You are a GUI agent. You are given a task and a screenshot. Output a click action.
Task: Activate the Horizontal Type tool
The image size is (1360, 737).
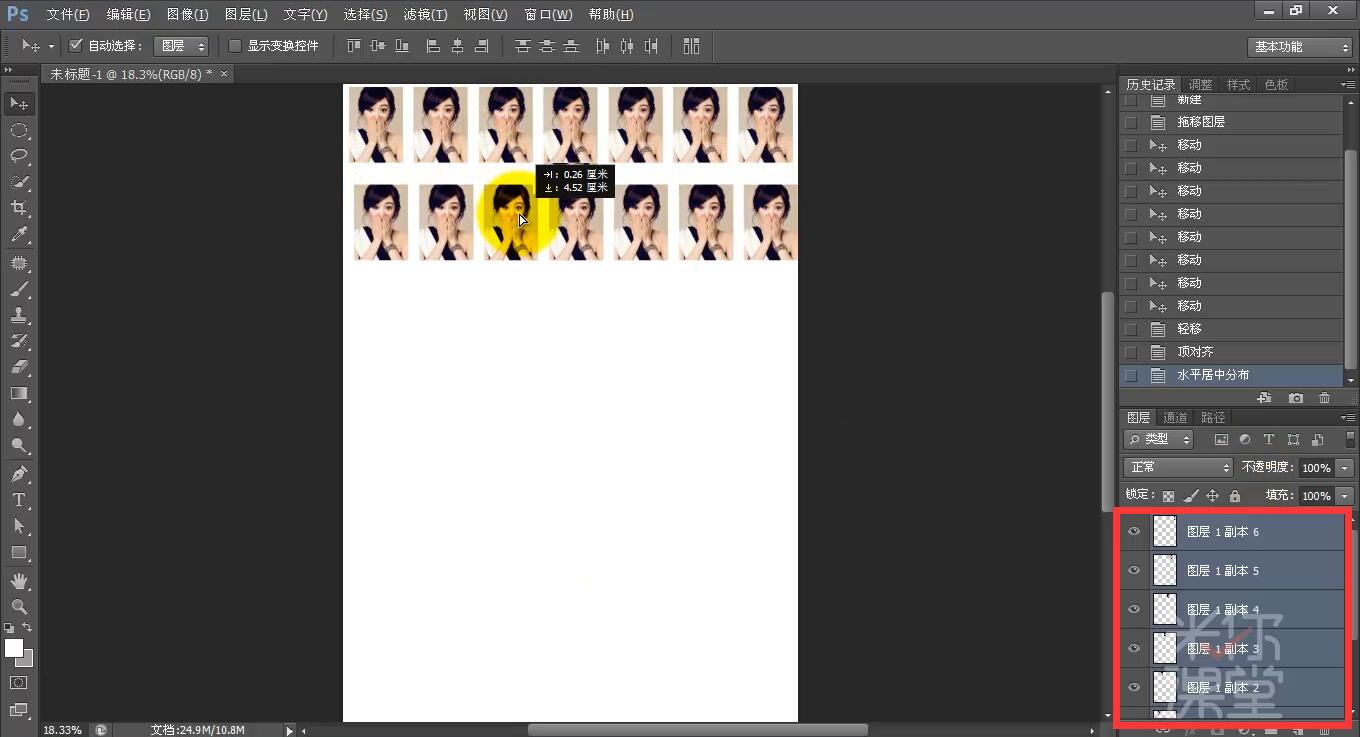[x=19, y=500]
